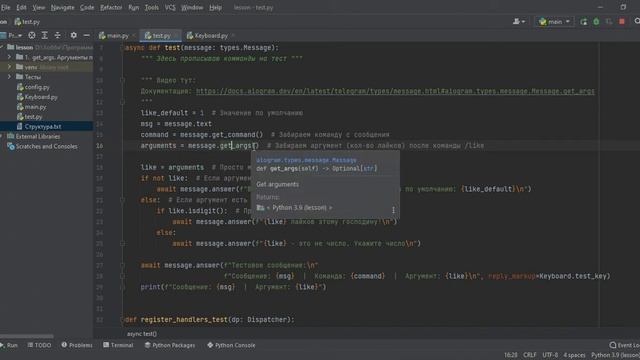This screenshot has width=640, height=360.
Task: Select main.py in project tree
Action: [x=31, y=107]
